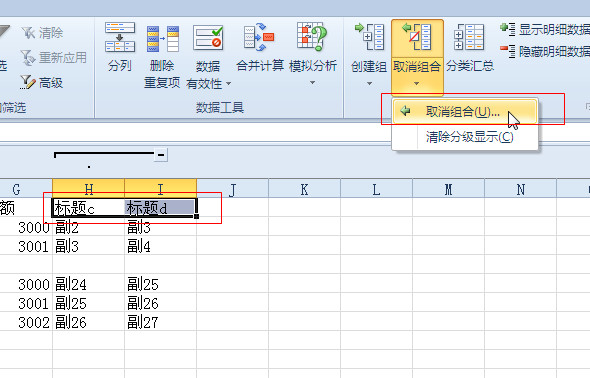Click the Reapply (重新应用) filter button
590x378 pixels.
(53, 58)
